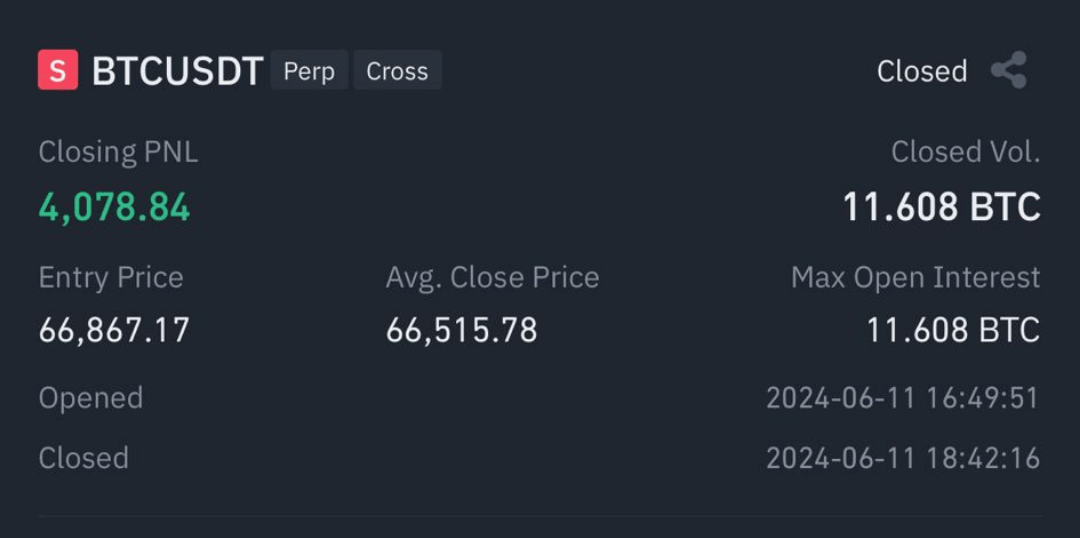
Task: Click the Max Open Interest label
Action: click(x=915, y=278)
